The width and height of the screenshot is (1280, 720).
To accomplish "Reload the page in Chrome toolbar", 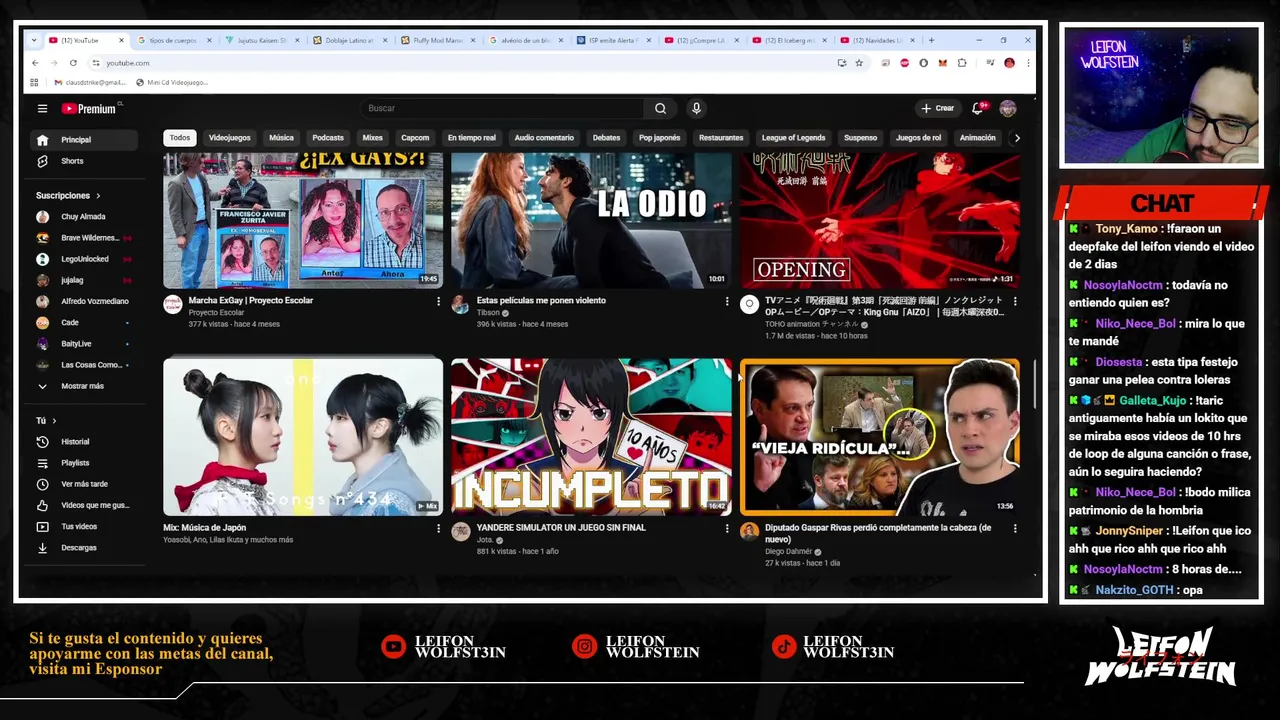I will click(x=73, y=63).
